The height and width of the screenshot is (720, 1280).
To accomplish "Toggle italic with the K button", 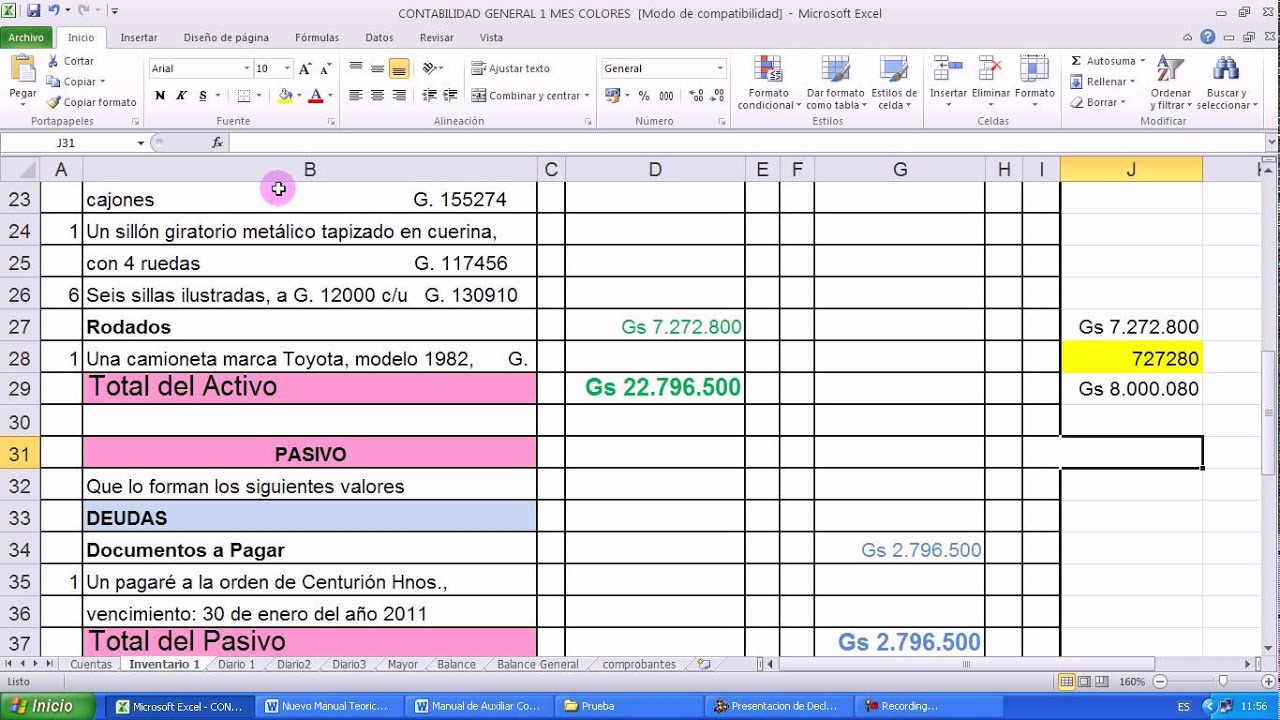I will pyautogui.click(x=181, y=96).
